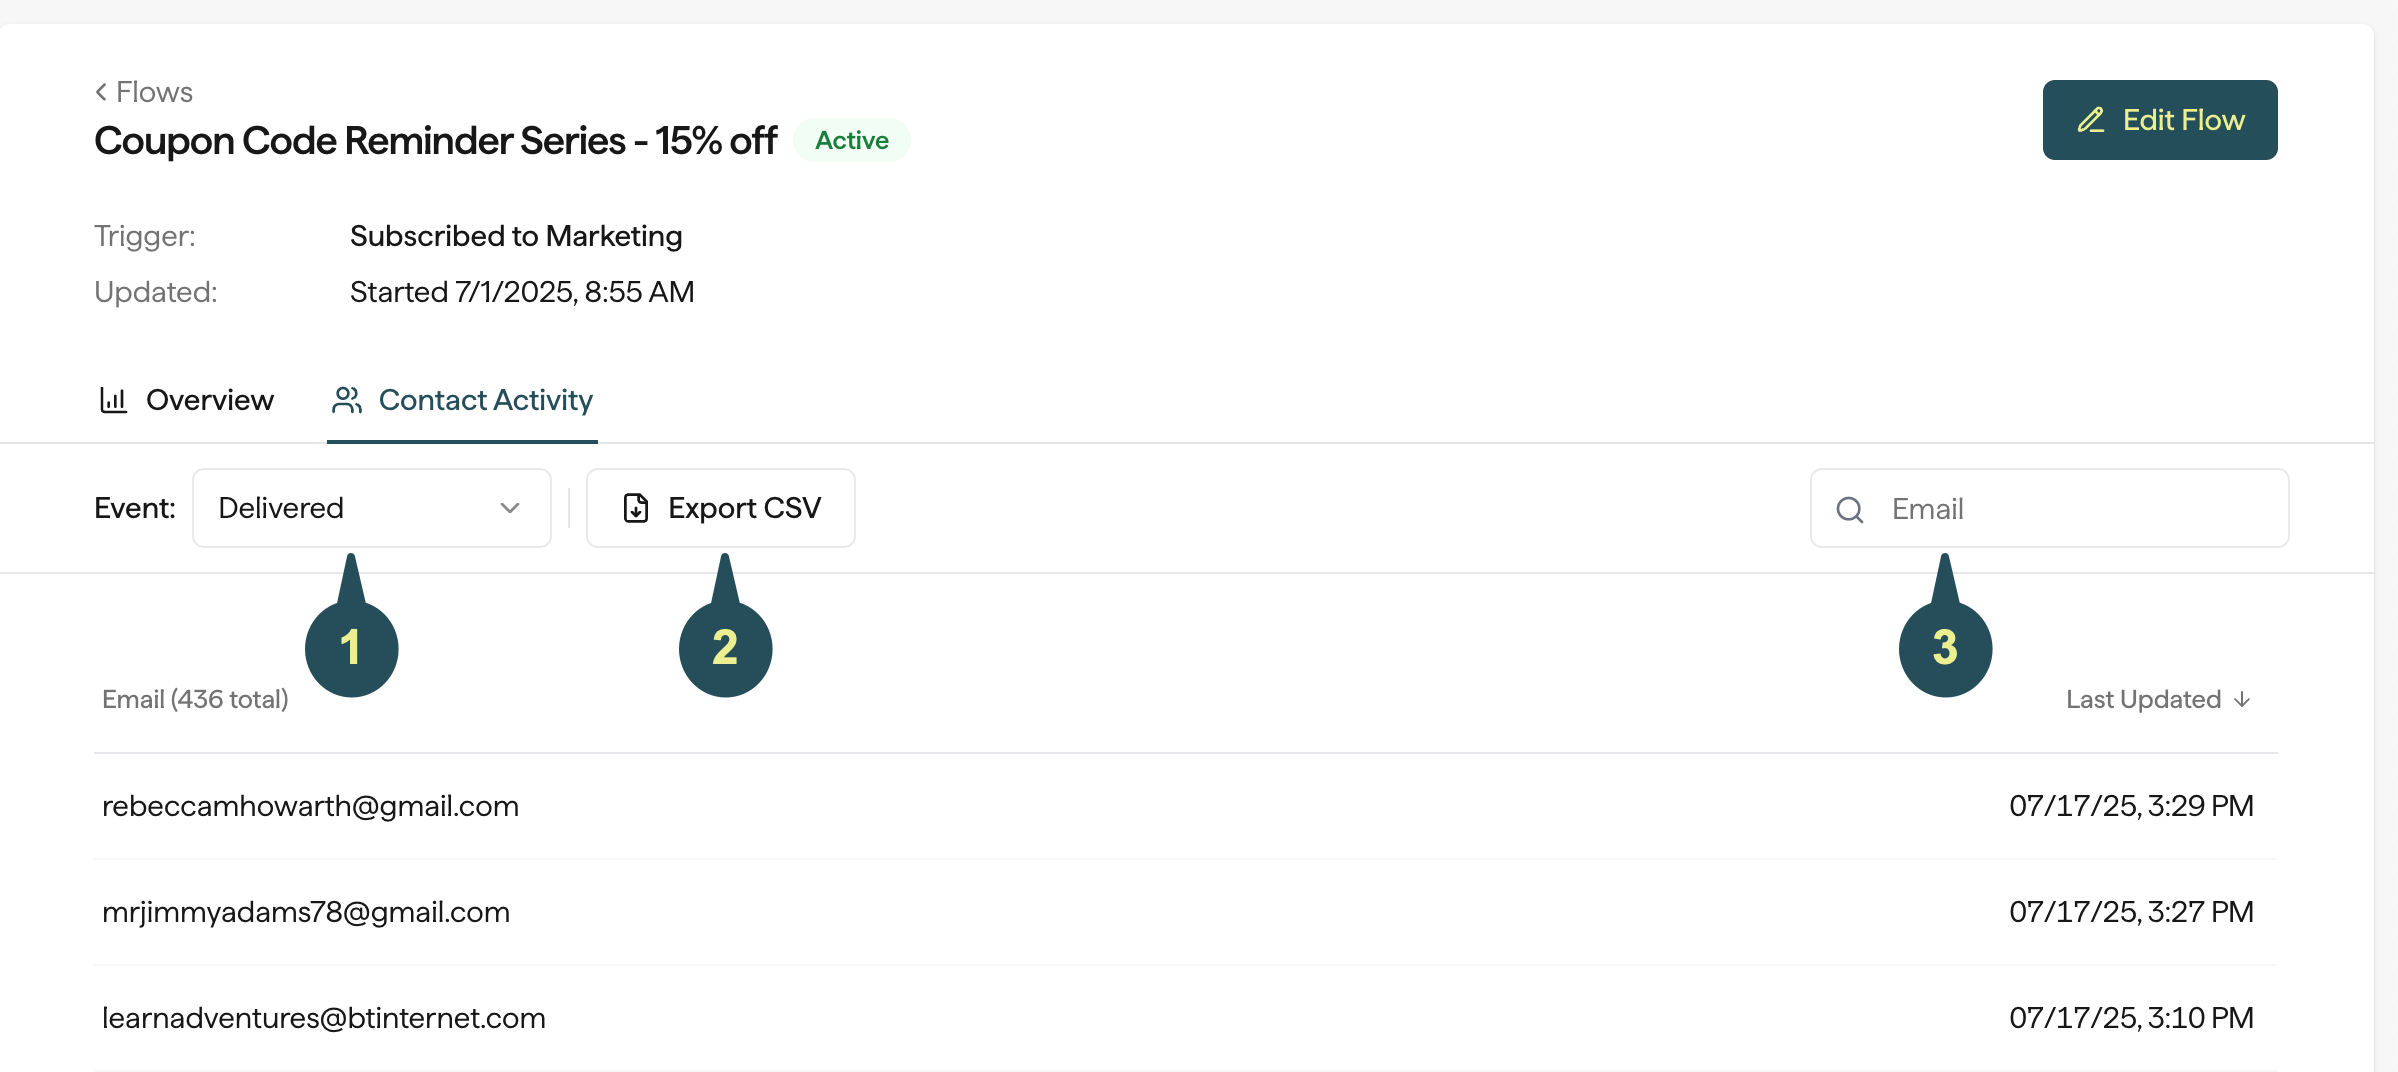Click the back chevron beside Flows
2398x1072 pixels.
coord(101,92)
